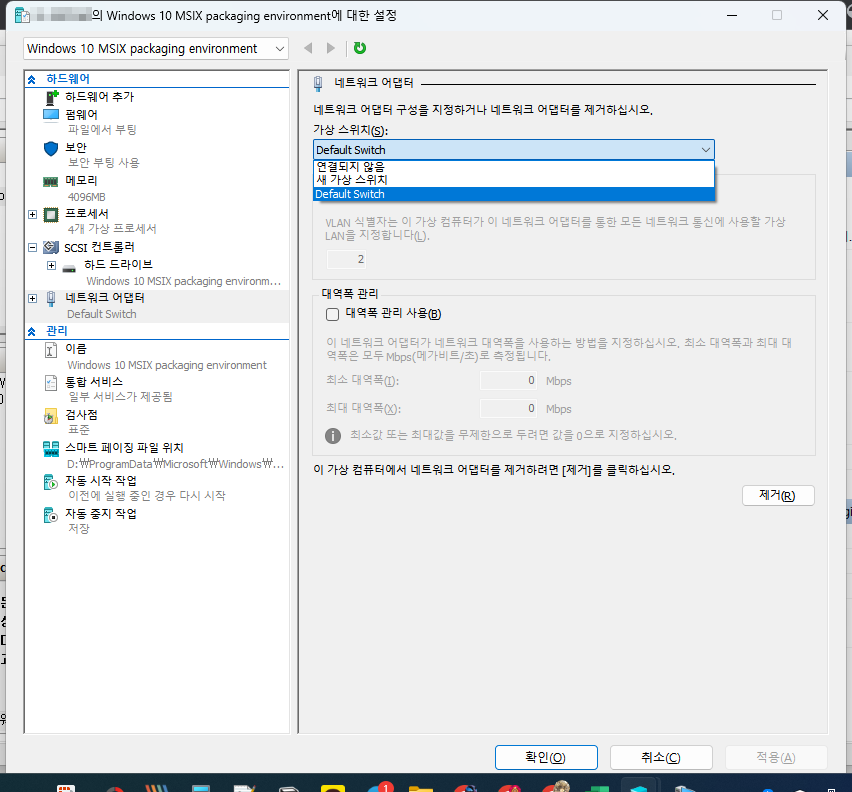Click the info icon near bandwidth note
The width and height of the screenshot is (852, 792).
[x=333, y=436]
